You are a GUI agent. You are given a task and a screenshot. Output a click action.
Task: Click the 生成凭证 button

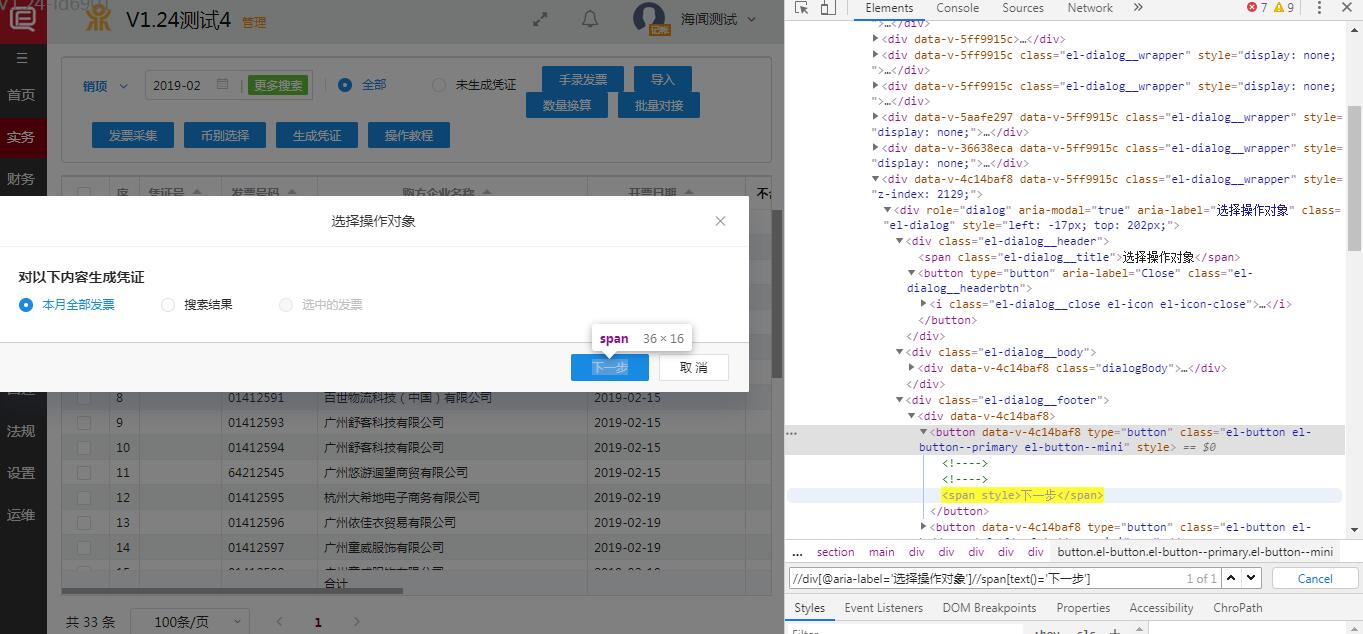tap(317, 135)
